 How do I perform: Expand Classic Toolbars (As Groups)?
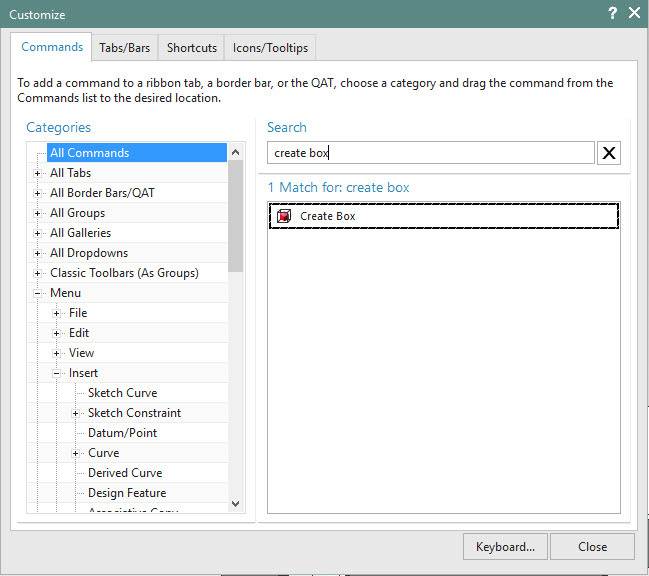click(37, 274)
